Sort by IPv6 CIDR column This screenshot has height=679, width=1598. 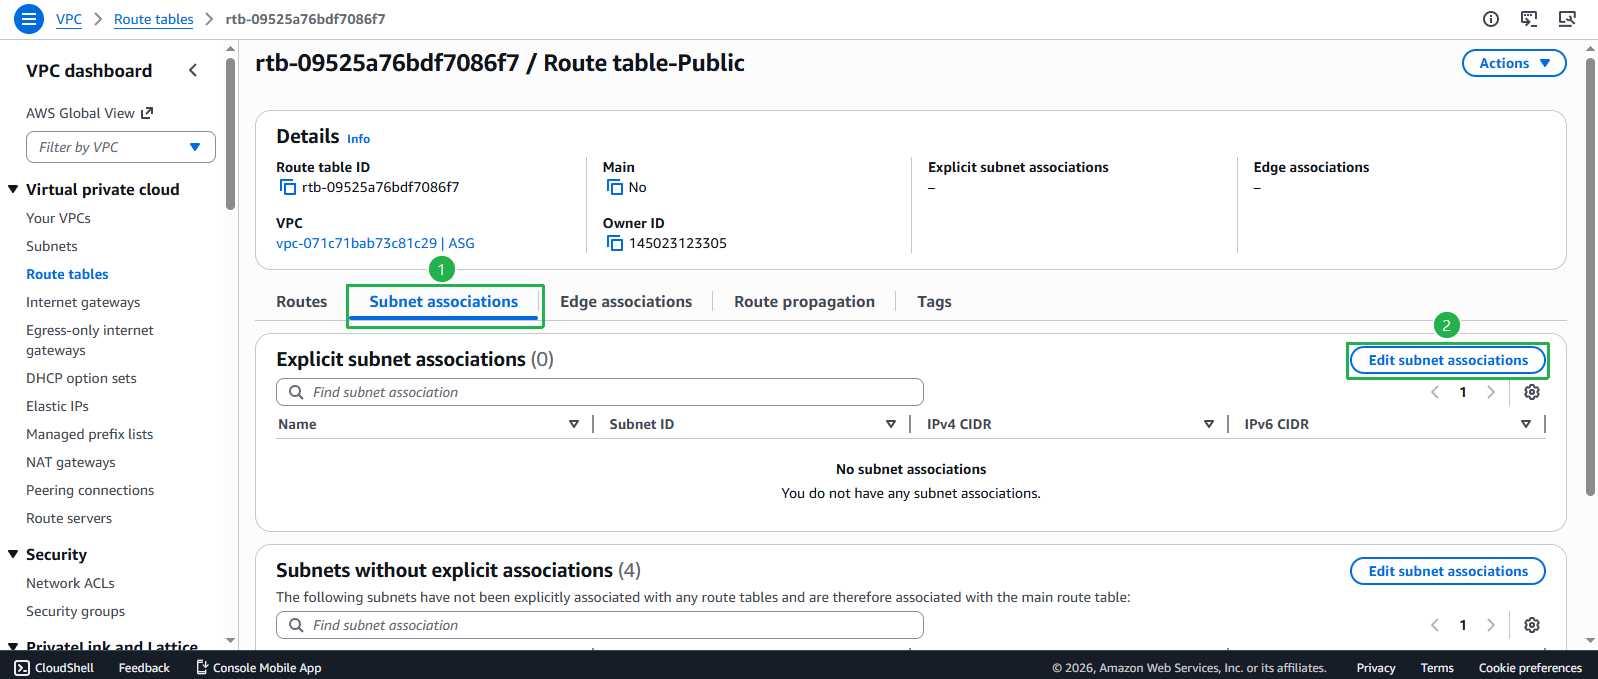coord(1526,424)
